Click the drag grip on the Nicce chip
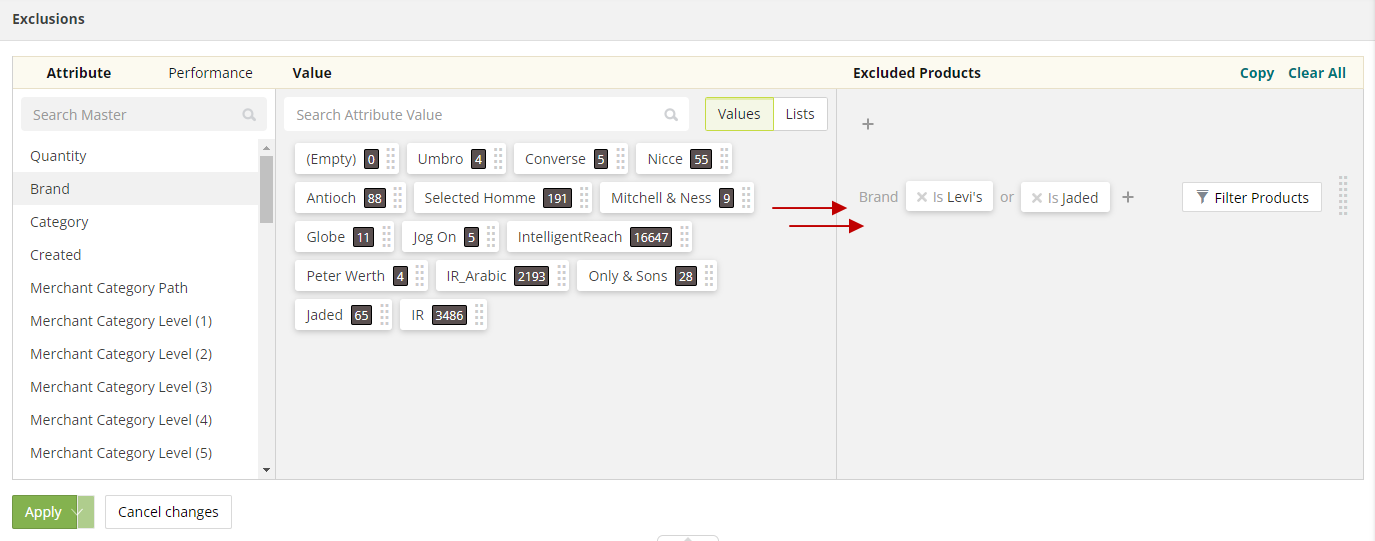This screenshot has height=541, width=1375. click(x=724, y=159)
